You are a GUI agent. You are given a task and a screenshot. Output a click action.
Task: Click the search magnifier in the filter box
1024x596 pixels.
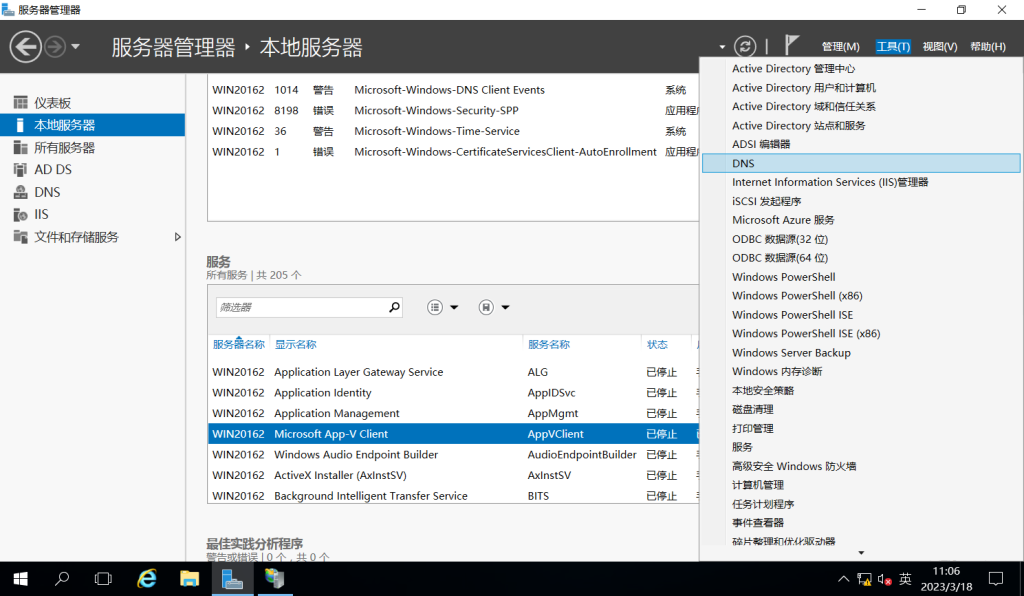pyautogui.click(x=394, y=307)
